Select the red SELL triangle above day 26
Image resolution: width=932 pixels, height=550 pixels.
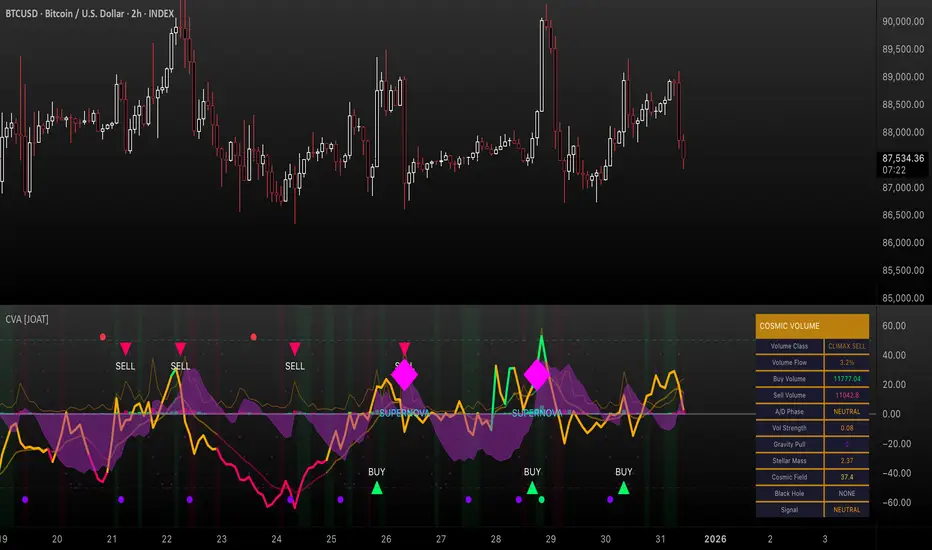[404, 348]
